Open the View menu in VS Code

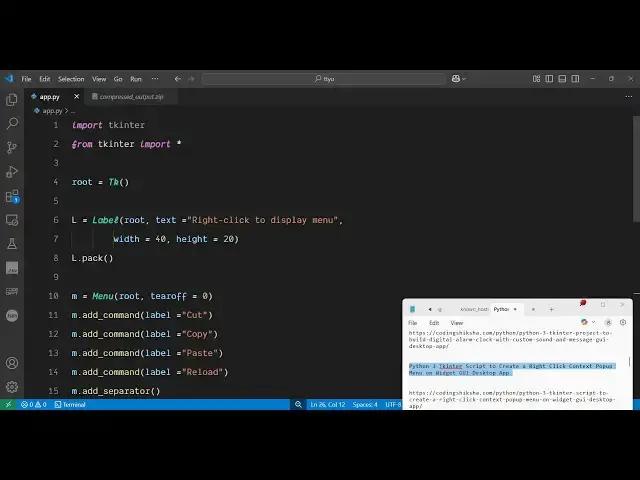(99, 79)
